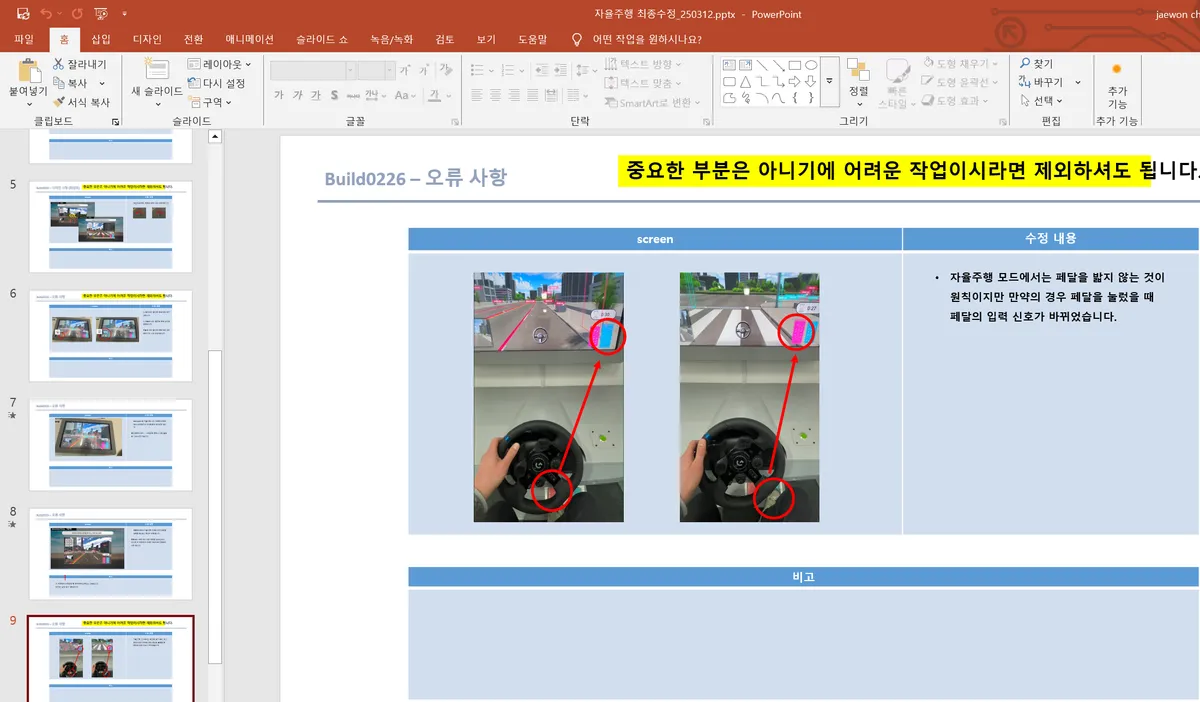
Task: Click the Redo icon in title bar
Action: (76, 14)
